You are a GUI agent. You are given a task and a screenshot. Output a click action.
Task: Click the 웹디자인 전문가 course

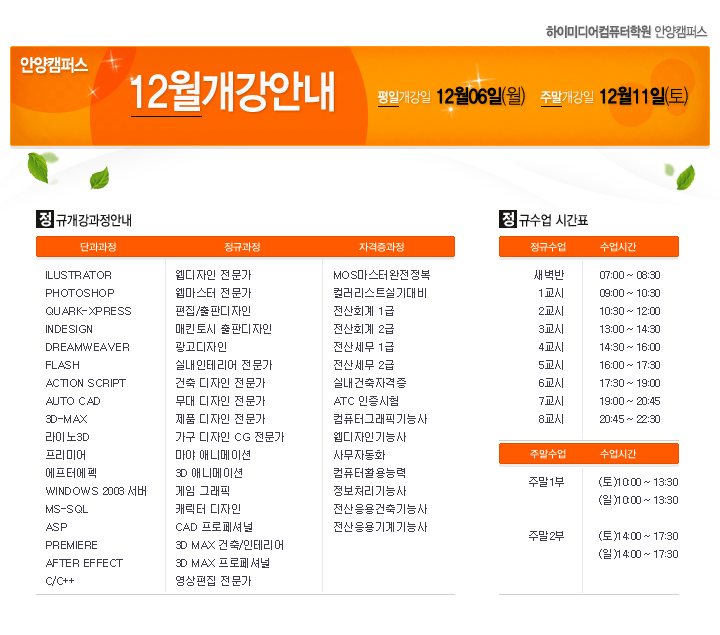[213, 275]
